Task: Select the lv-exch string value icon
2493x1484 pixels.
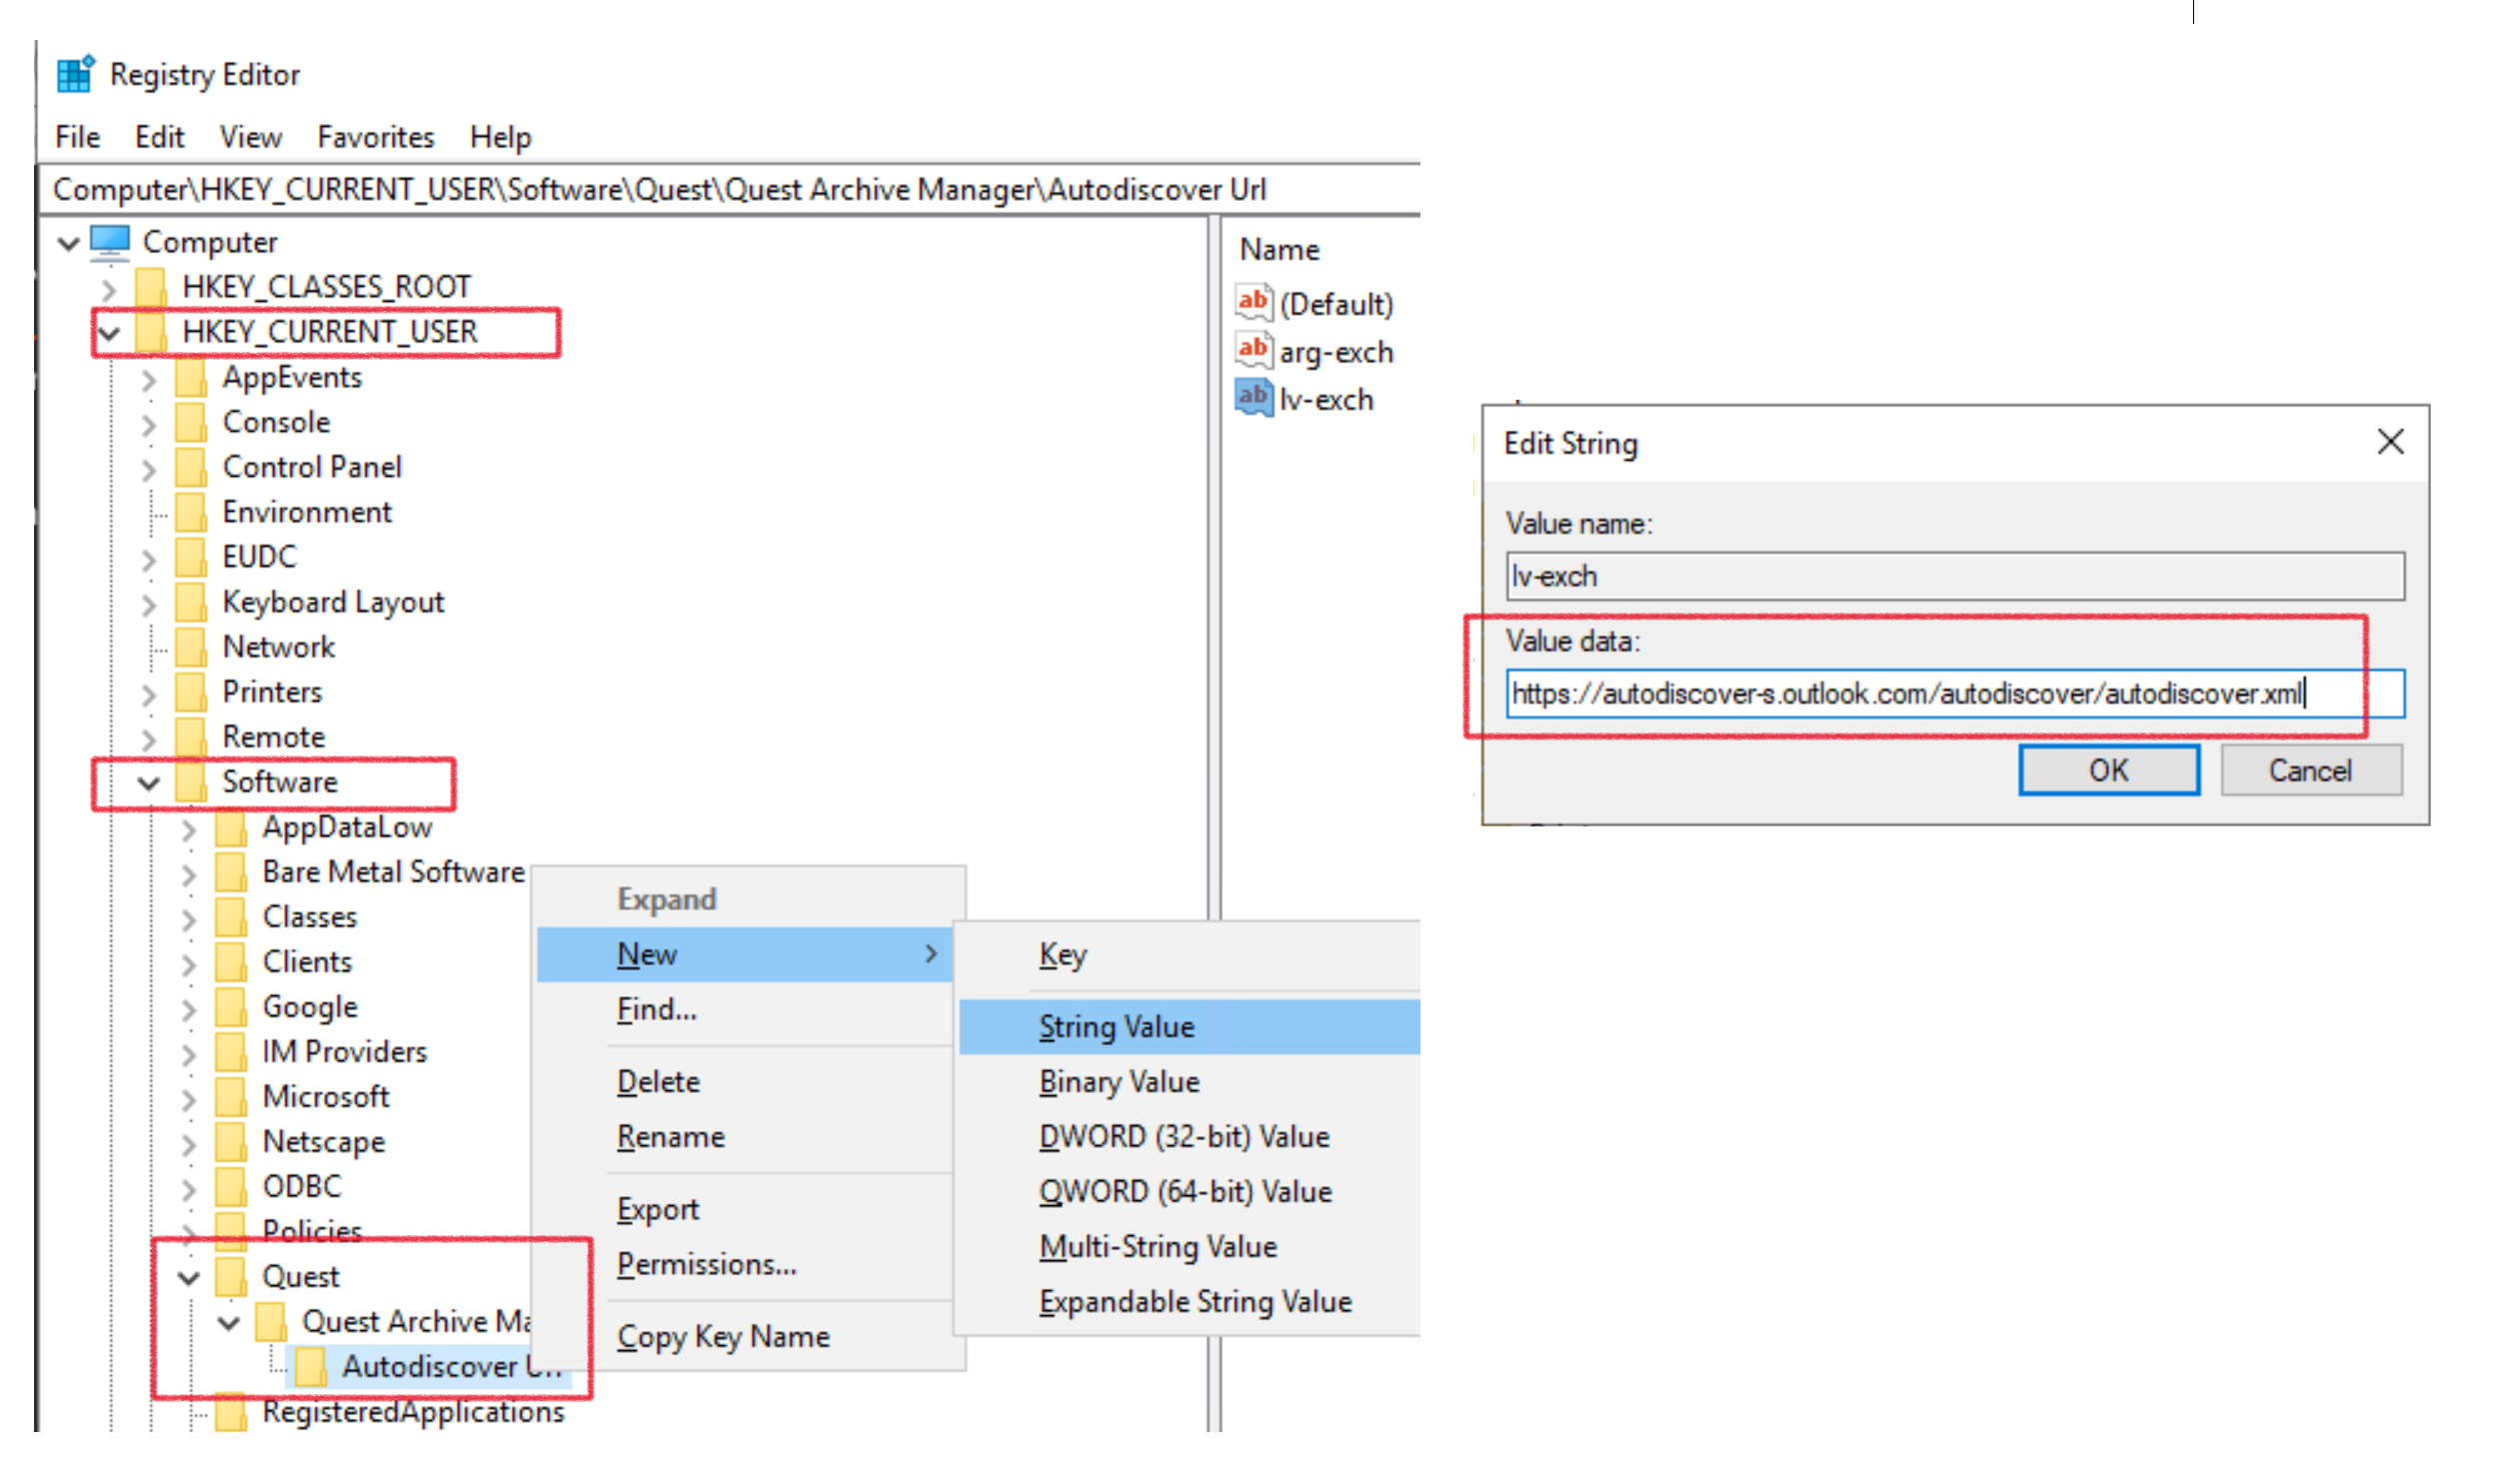Action: pyautogui.click(x=1254, y=398)
